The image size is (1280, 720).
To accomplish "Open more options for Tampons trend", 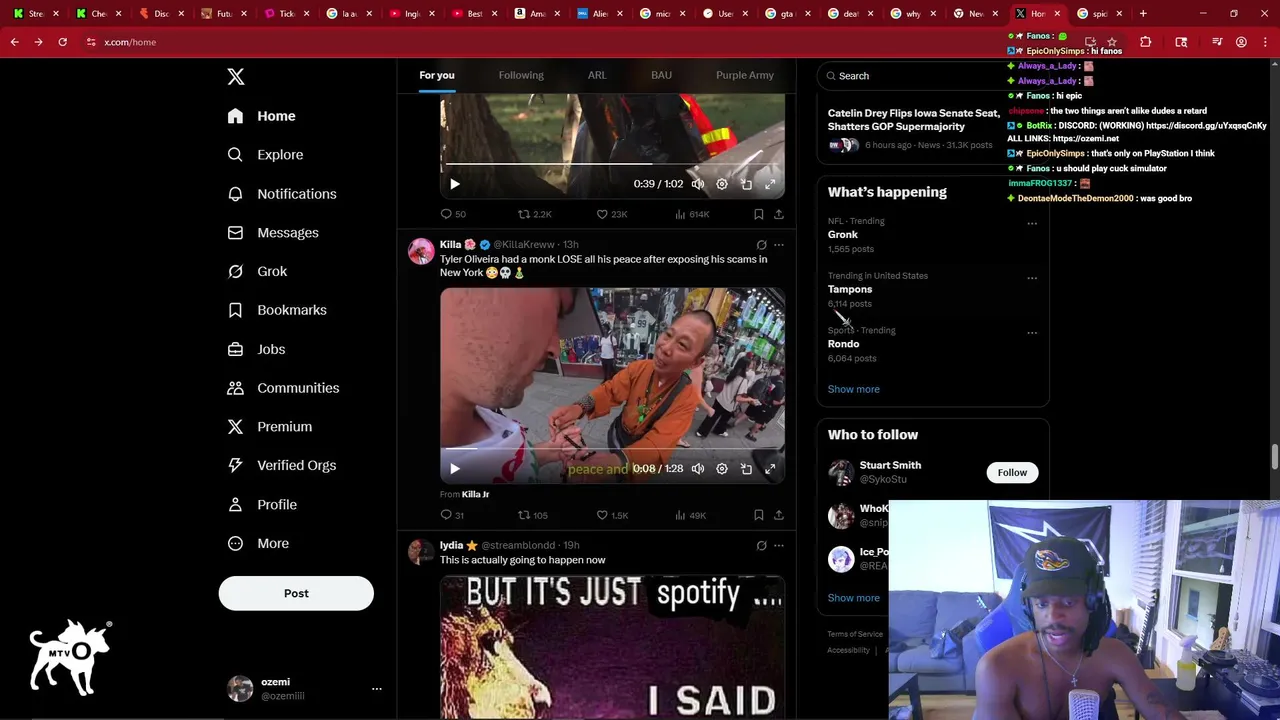I will 1032,278.
